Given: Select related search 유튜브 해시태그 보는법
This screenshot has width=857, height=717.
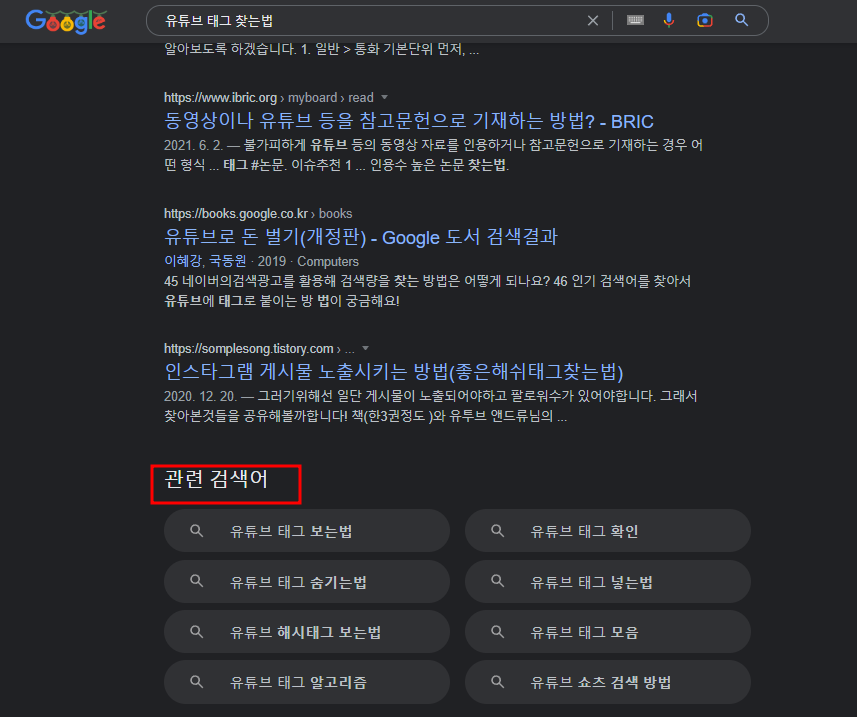Looking at the screenshot, I should (306, 631).
